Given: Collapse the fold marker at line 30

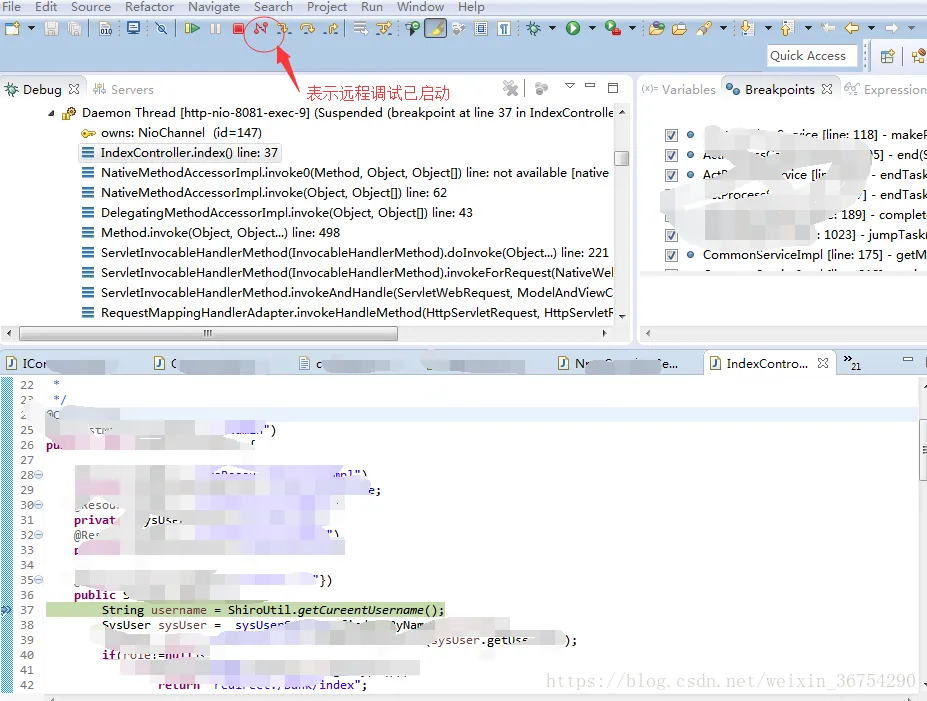Looking at the screenshot, I should tap(38, 505).
